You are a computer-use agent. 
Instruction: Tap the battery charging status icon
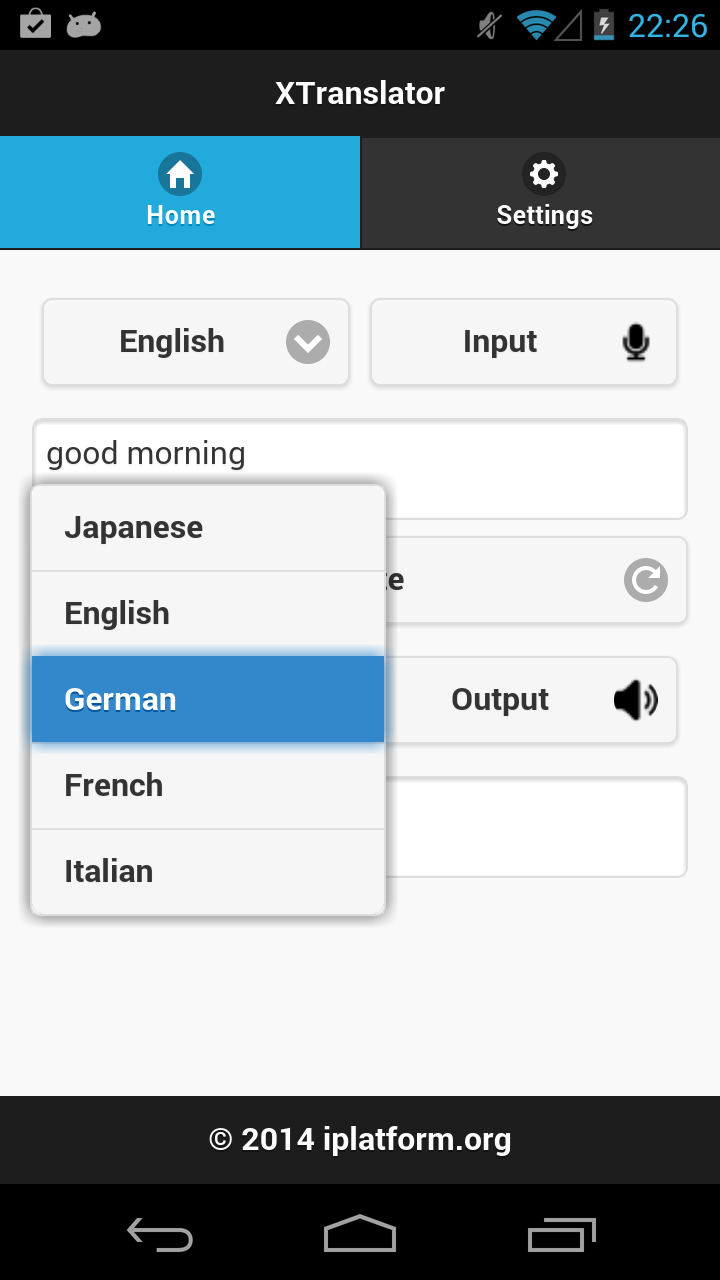click(x=603, y=25)
